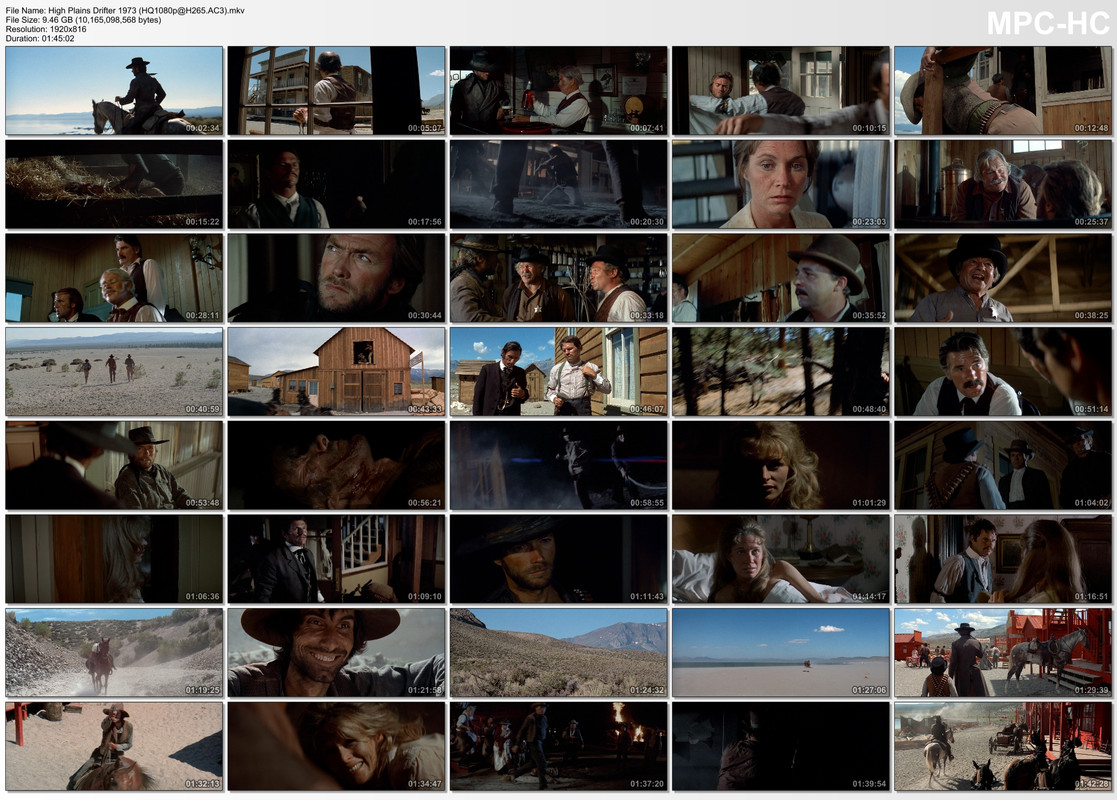The width and height of the screenshot is (1117, 800).
Task: Click the bowler hat man frame 00:35:52
Action: pyautogui.click(x=781, y=278)
